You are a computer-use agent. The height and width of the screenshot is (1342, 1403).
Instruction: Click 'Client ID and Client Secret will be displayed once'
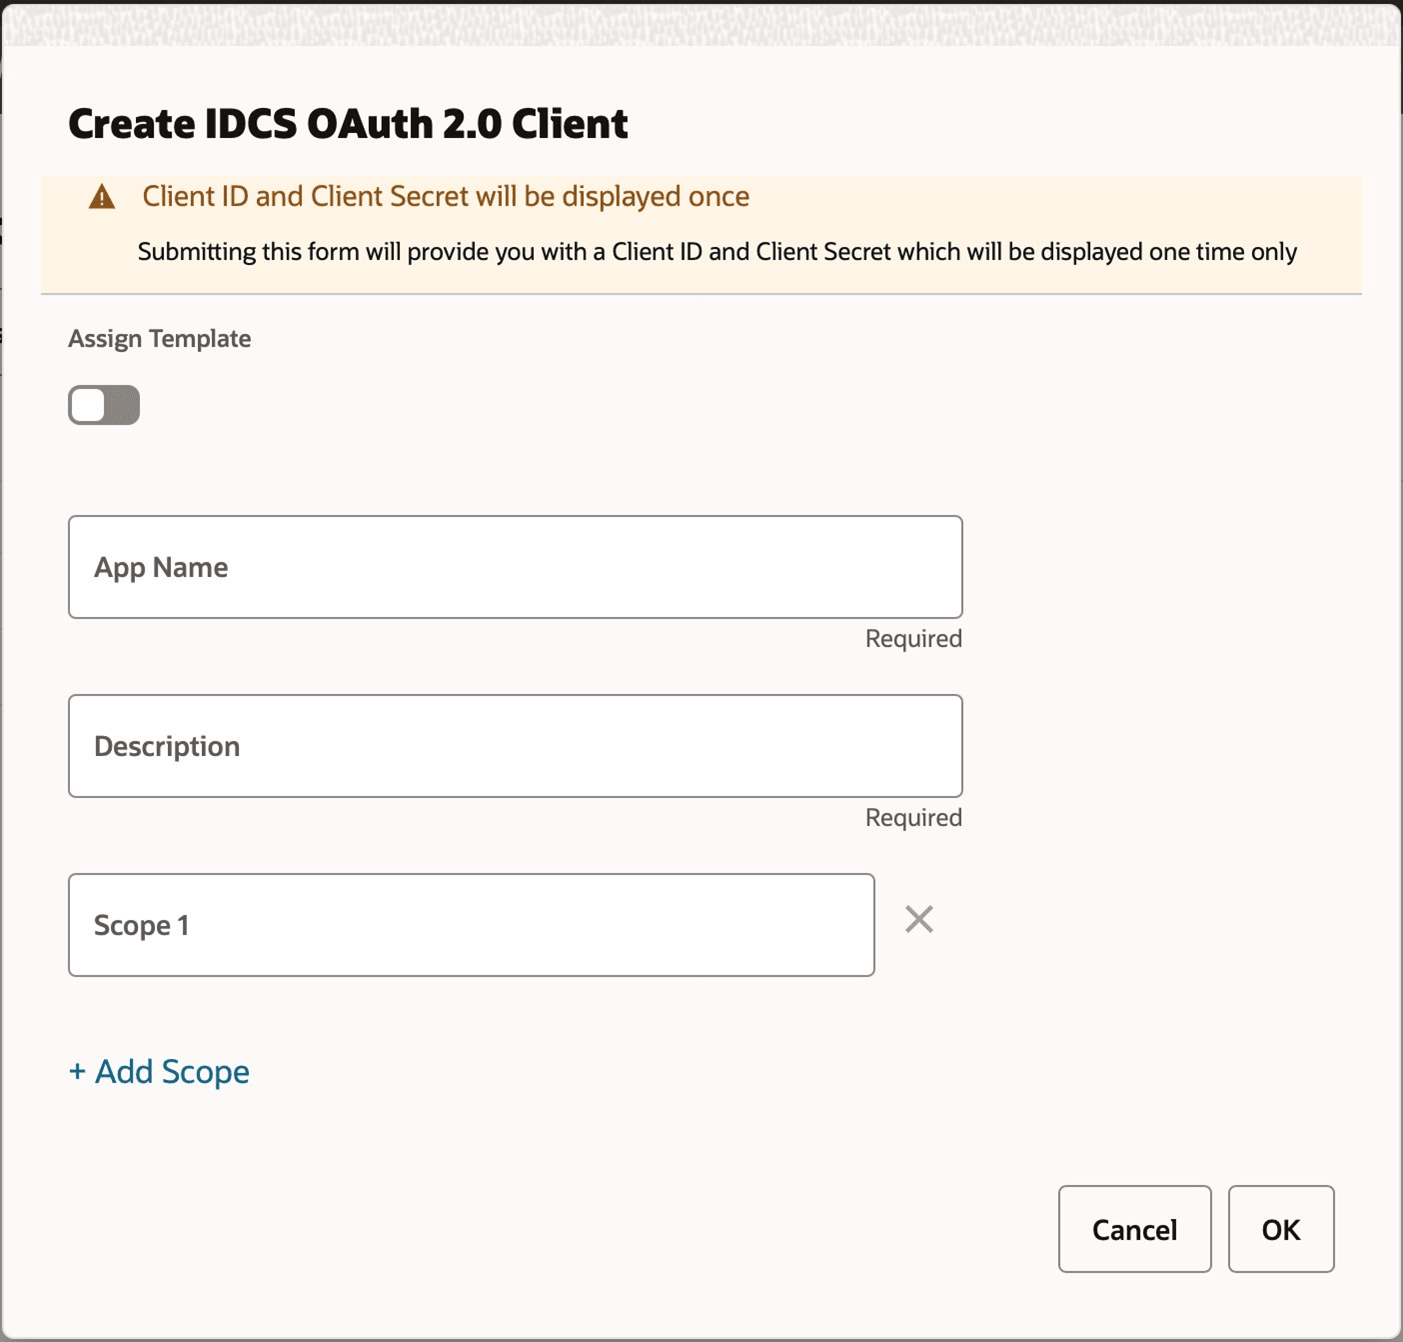tap(446, 196)
